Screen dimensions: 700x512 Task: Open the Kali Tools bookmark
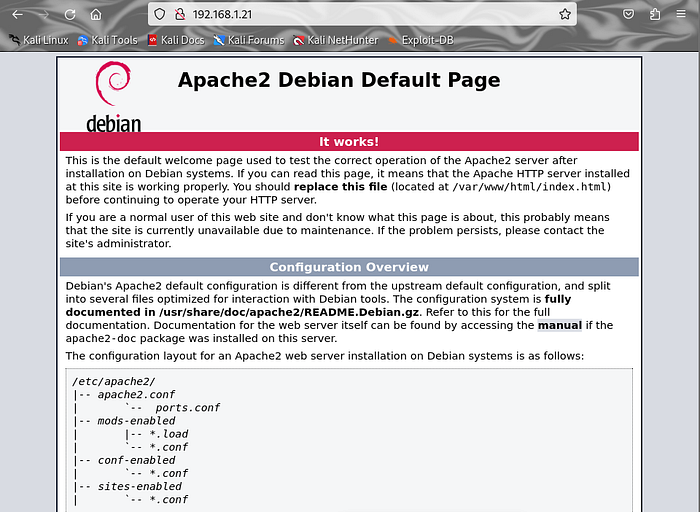[x=106, y=40]
